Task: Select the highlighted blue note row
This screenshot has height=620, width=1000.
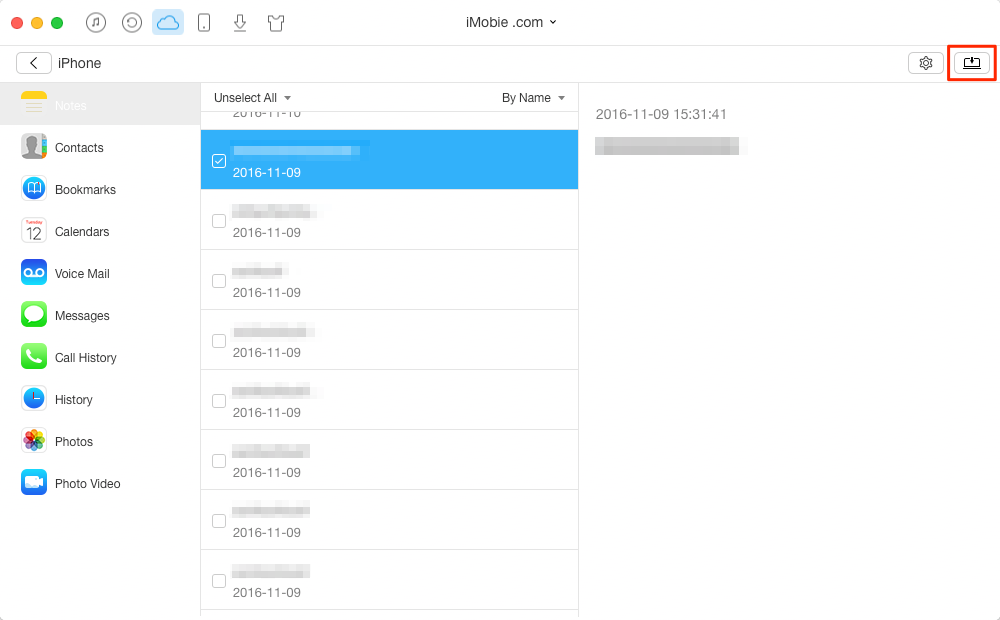Action: 389,159
